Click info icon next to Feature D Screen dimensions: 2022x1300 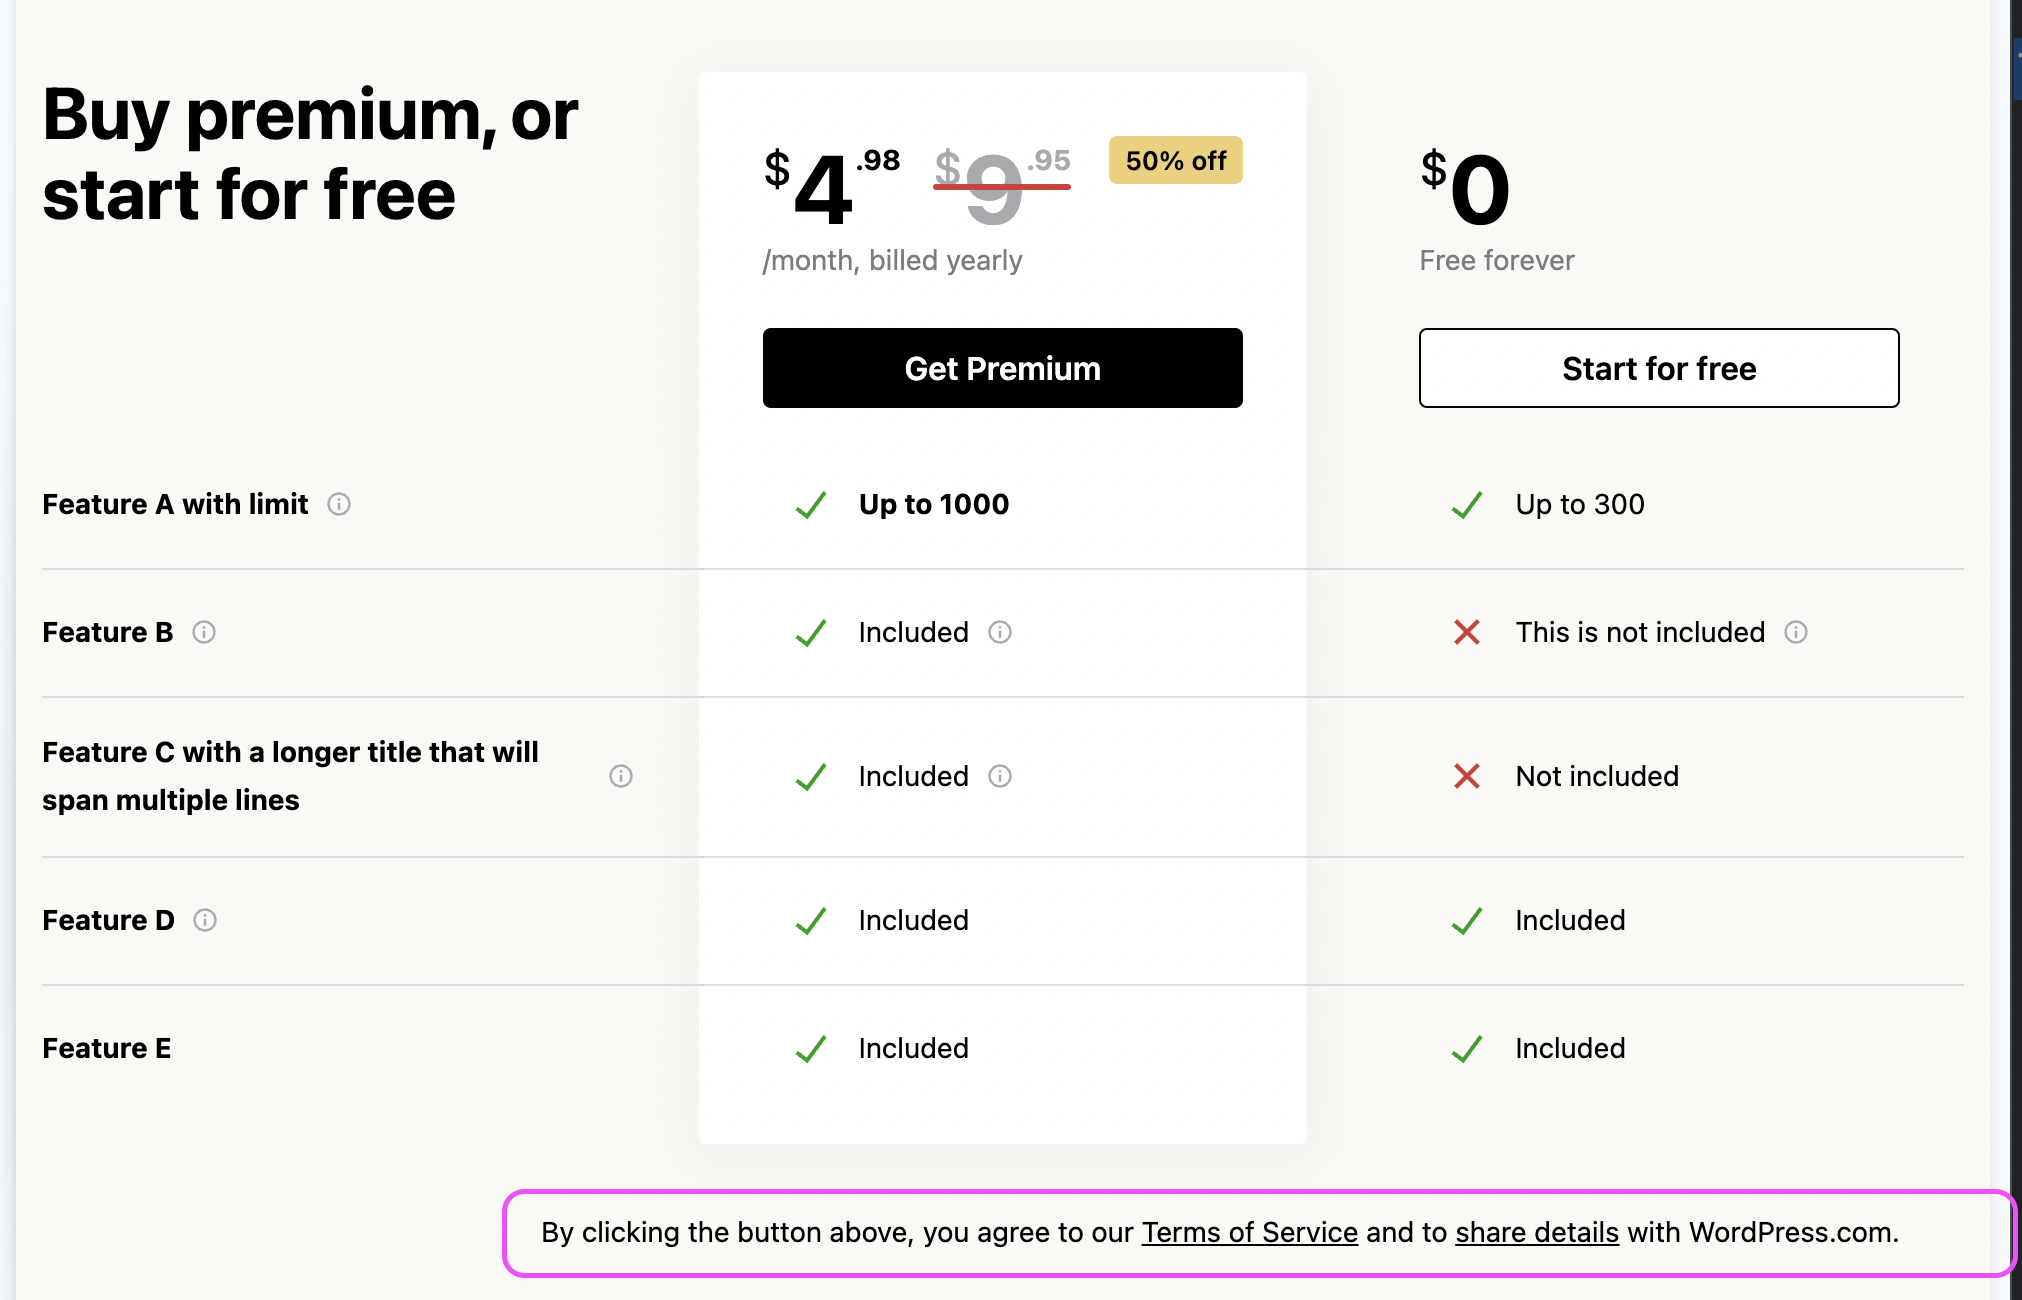pyautogui.click(x=205, y=920)
